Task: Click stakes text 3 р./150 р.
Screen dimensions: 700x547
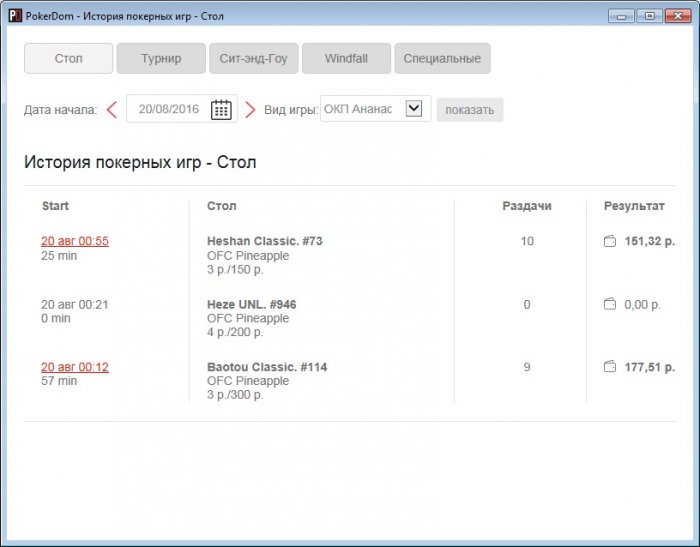Action: point(235,270)
